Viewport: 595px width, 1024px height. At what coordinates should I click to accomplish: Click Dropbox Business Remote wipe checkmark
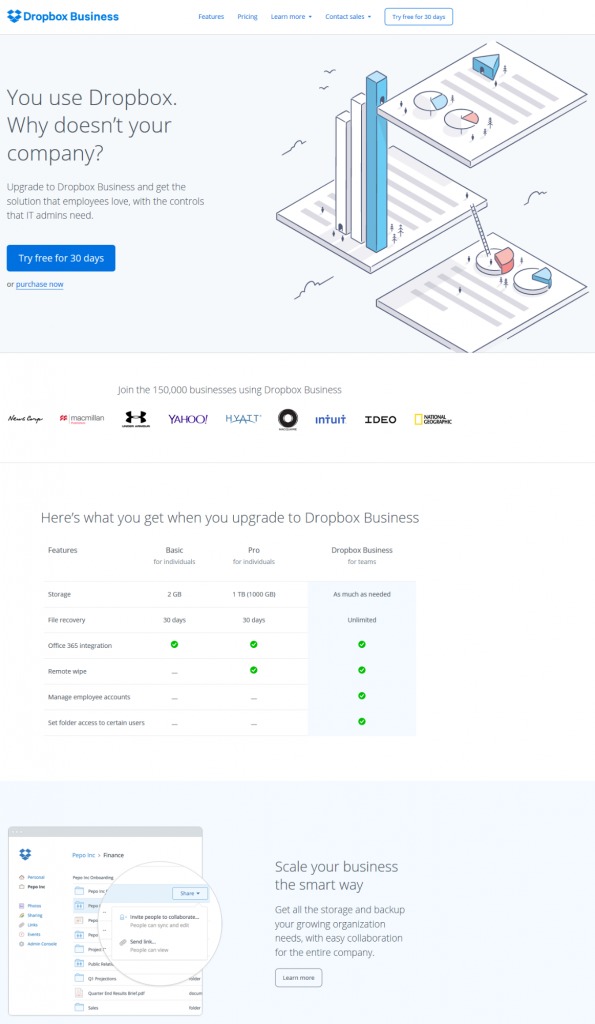[362, 670]
